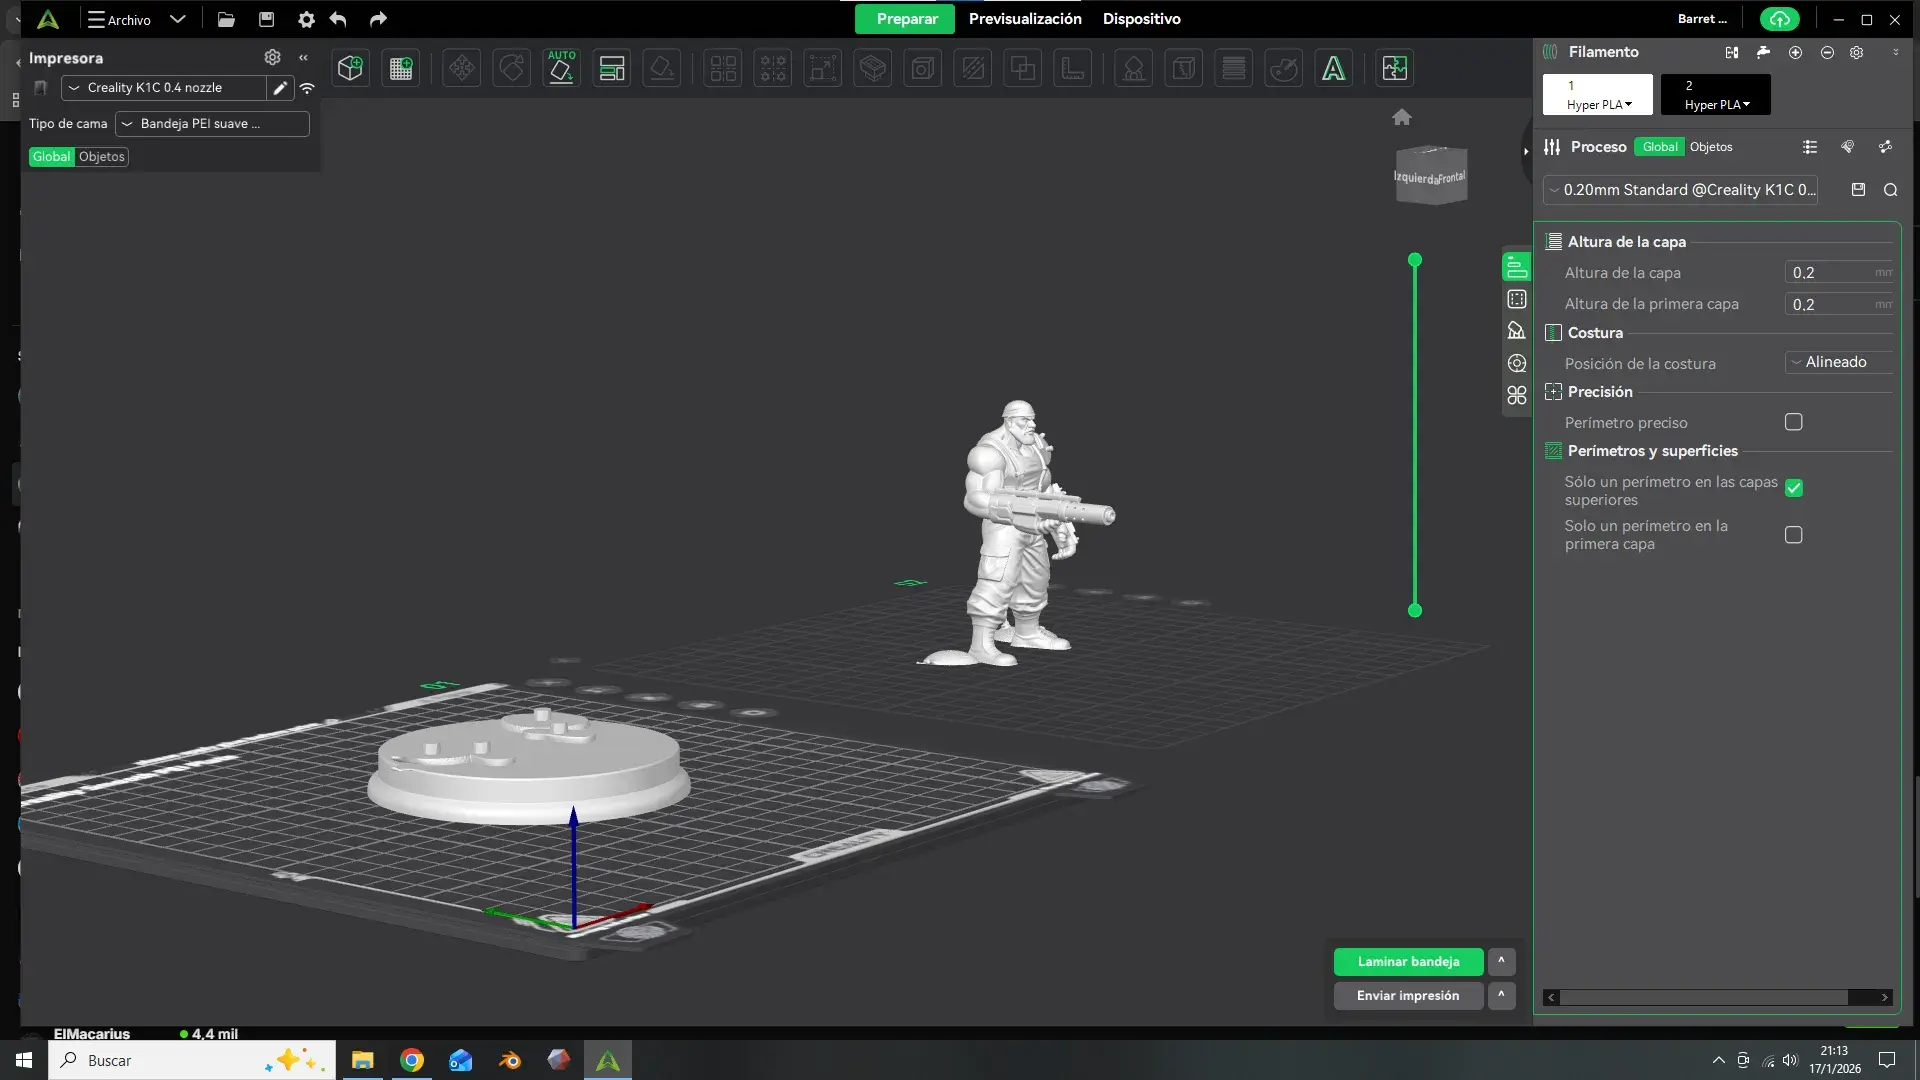
Task: Enable Solo un perímetro en primera capa
Action: point(1794,535)
